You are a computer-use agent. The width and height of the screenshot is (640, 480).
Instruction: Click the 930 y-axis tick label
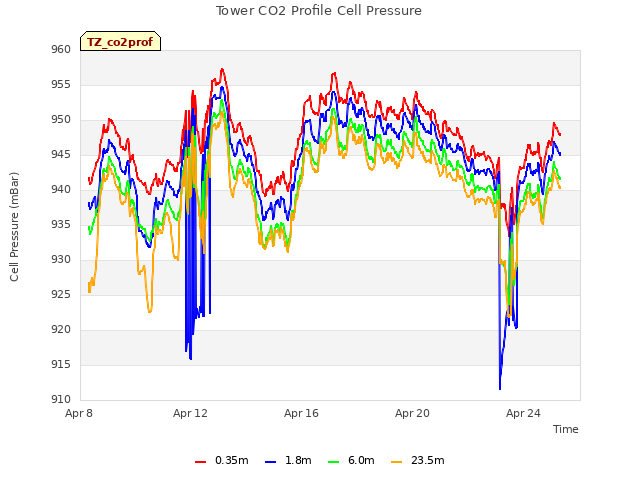click(x=61, y=260)
